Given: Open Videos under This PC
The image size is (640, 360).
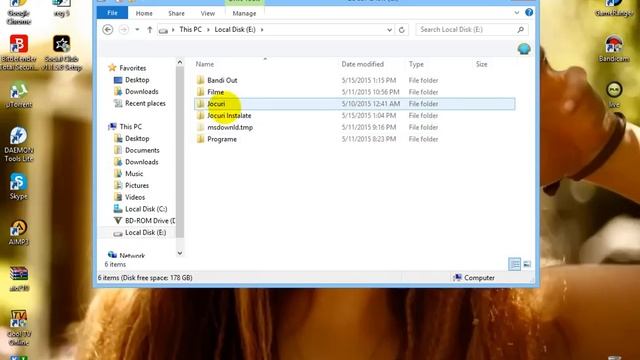Looking at the screenshot, I should pos(135,197).
